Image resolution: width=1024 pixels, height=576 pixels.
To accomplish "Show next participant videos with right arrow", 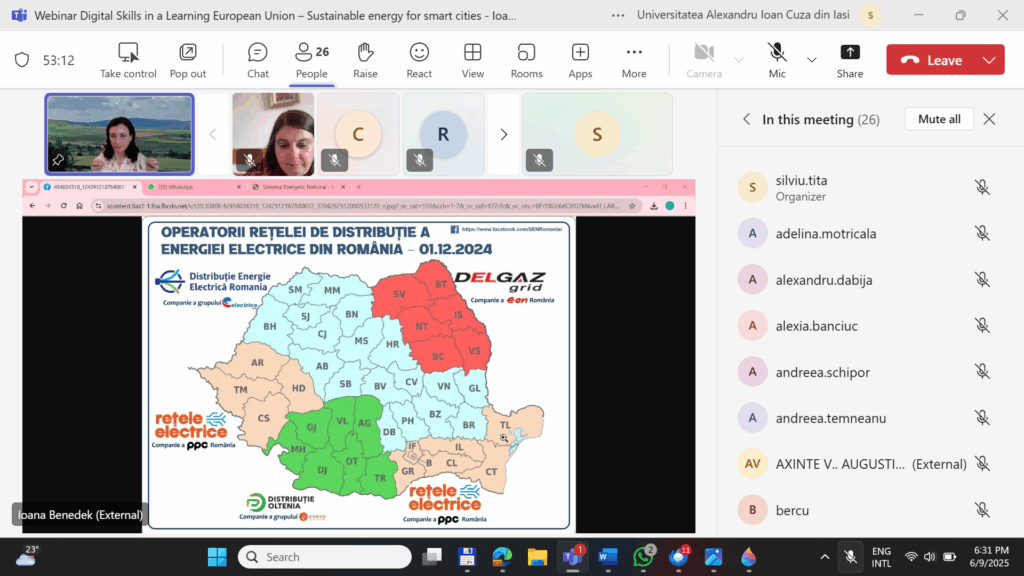I will pyautogui.click(x=504, y=134).
